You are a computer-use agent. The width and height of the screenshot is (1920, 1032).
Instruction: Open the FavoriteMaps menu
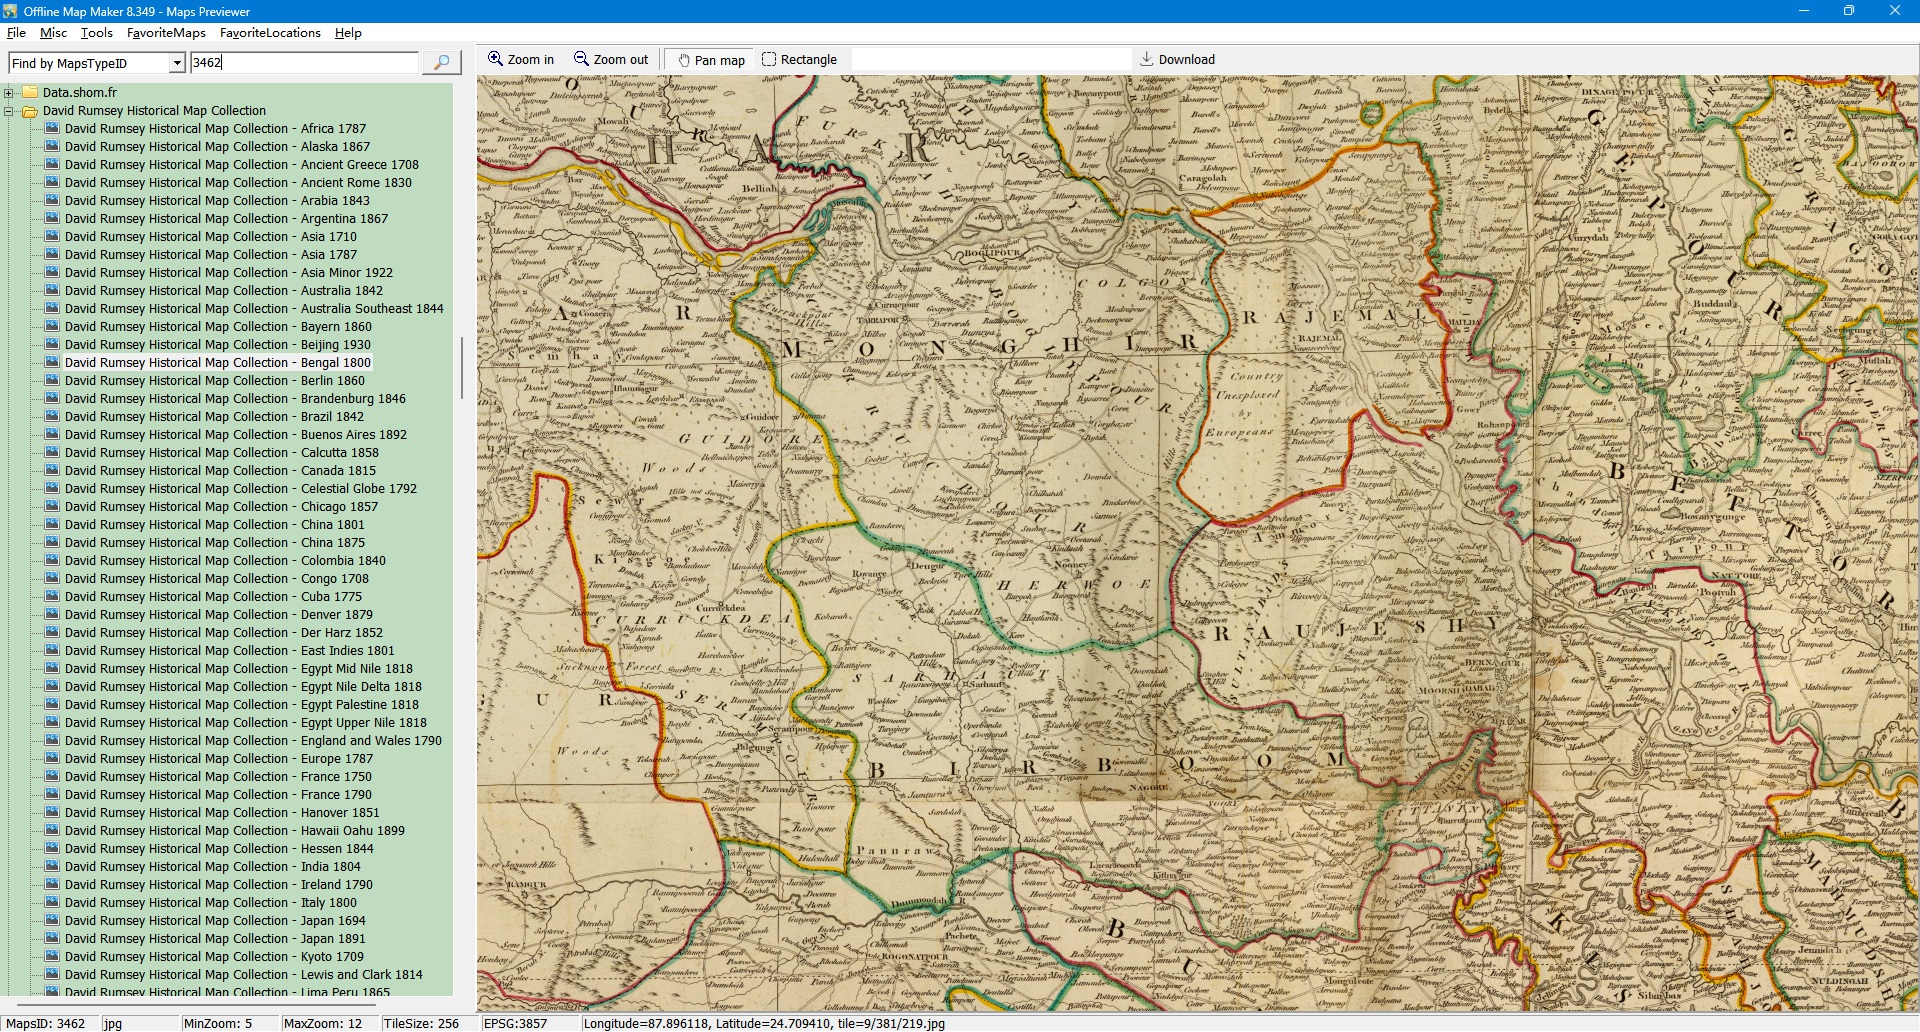(166, 33)
